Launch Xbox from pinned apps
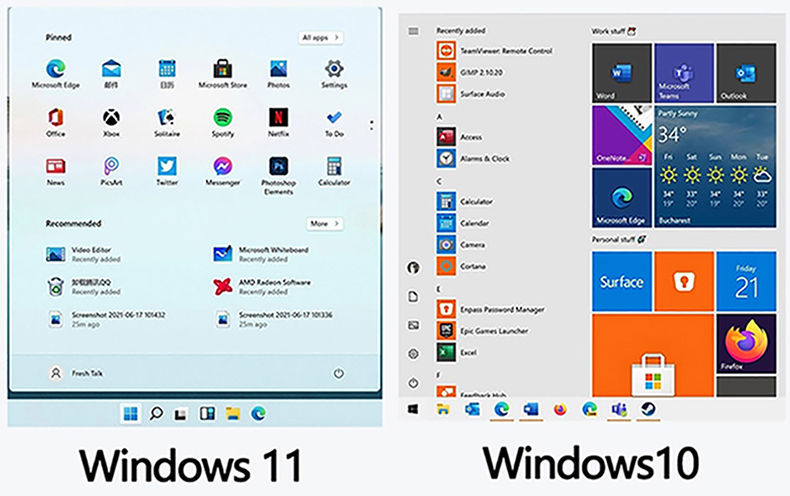This screenshot has height=496, width=790. (111, 122)
